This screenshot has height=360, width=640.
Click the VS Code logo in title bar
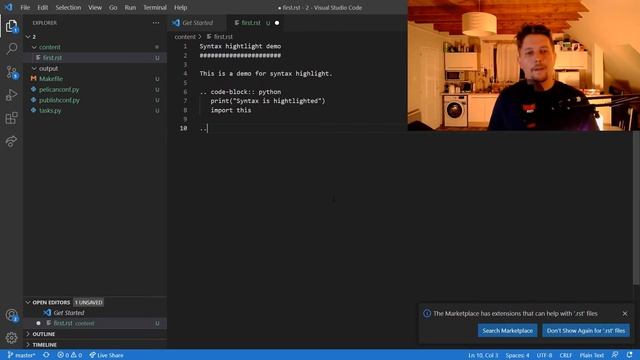pyautogui.click(x=9, y=7)
